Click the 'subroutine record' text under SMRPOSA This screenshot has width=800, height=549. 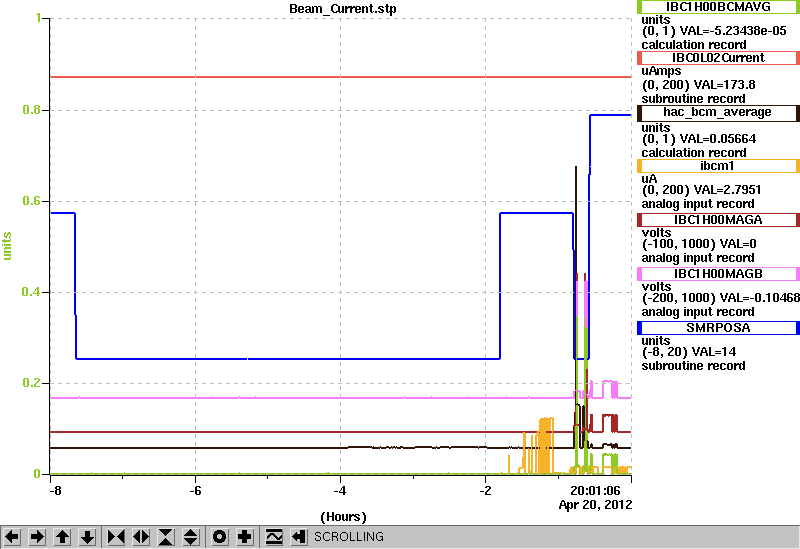[693, 366]
